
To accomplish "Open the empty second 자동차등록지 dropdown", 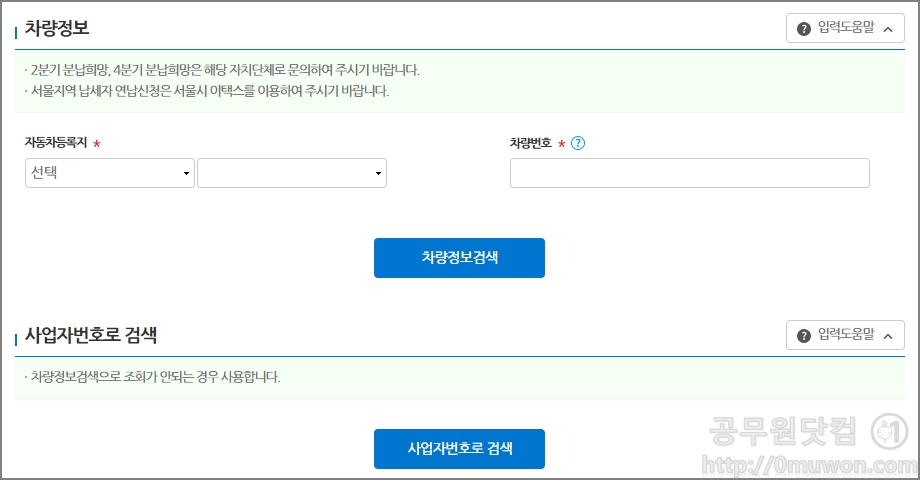I will coord(292,173).
